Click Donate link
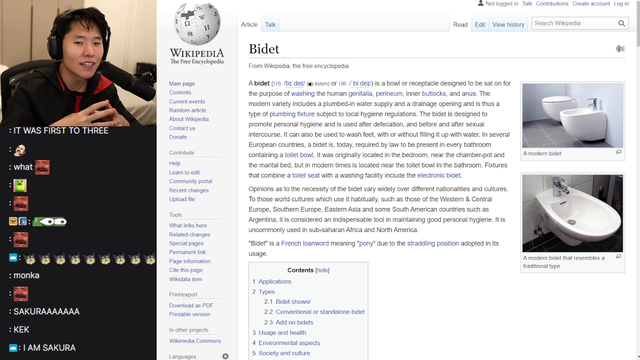 click(178, 137)
